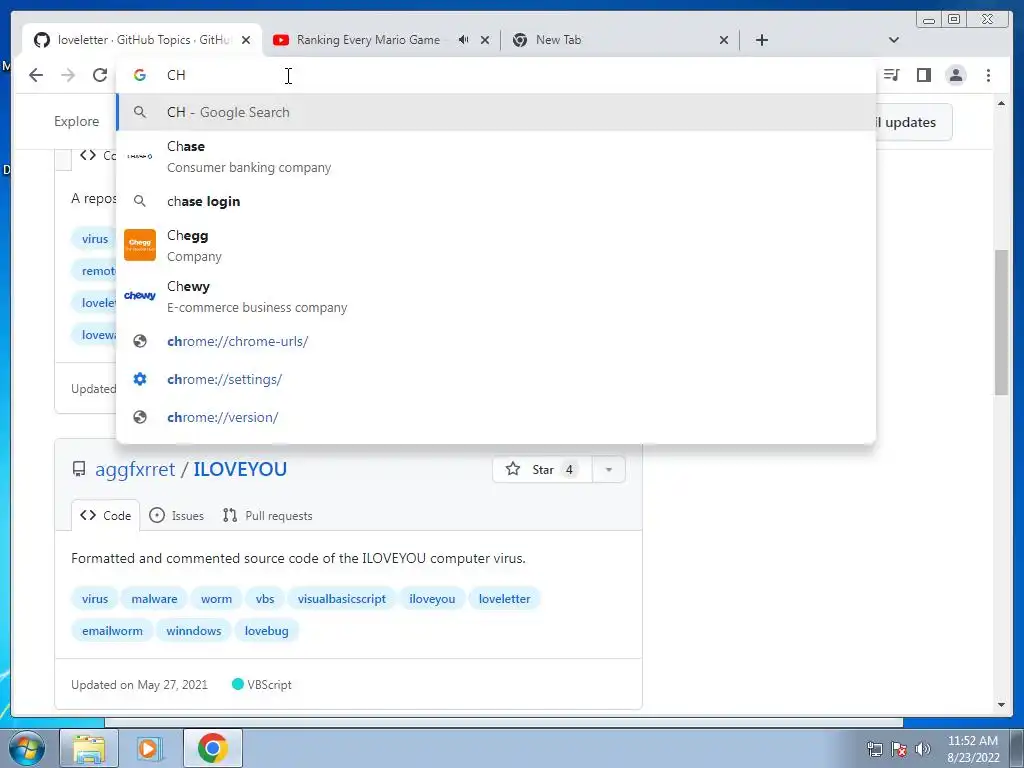Image resolution: width=1024 pixels, height=768 pixels.
Task: Expand the tab search chevron
Action: point(894,40)
